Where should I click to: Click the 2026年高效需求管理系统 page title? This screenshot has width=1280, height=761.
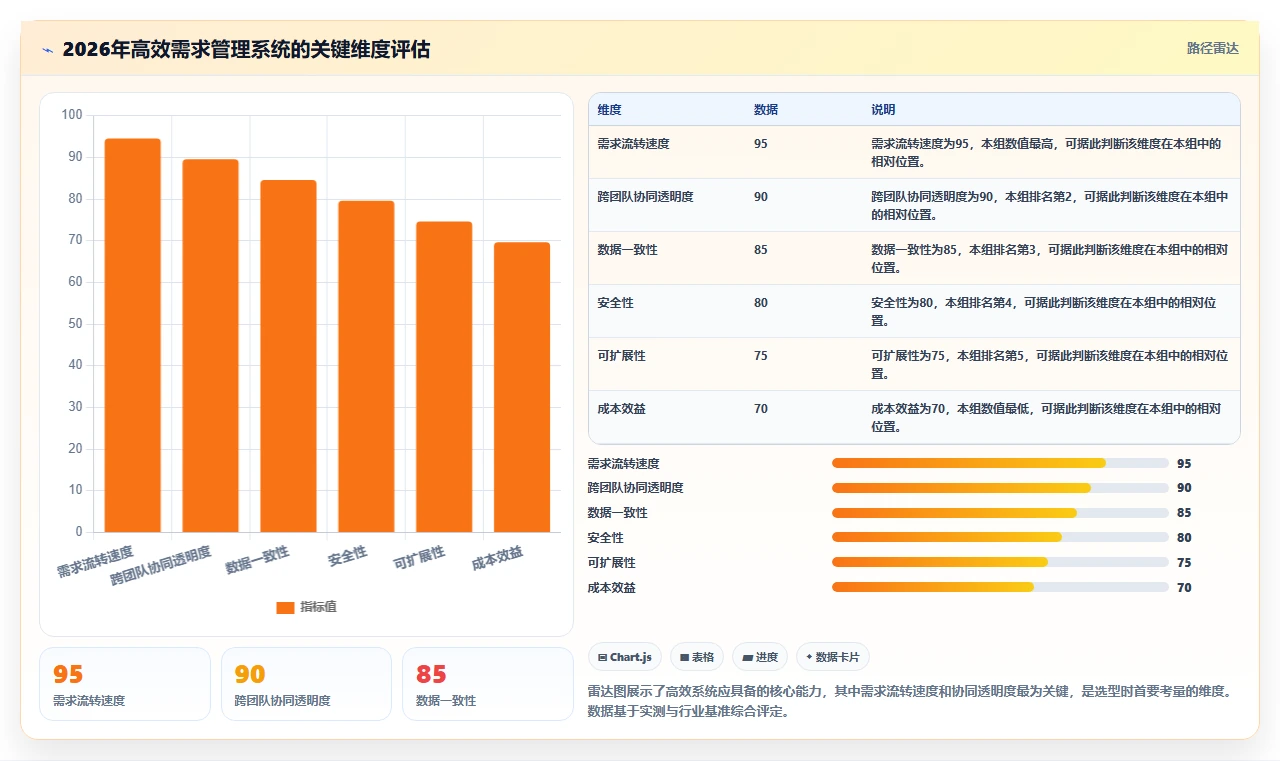[246, 49]
